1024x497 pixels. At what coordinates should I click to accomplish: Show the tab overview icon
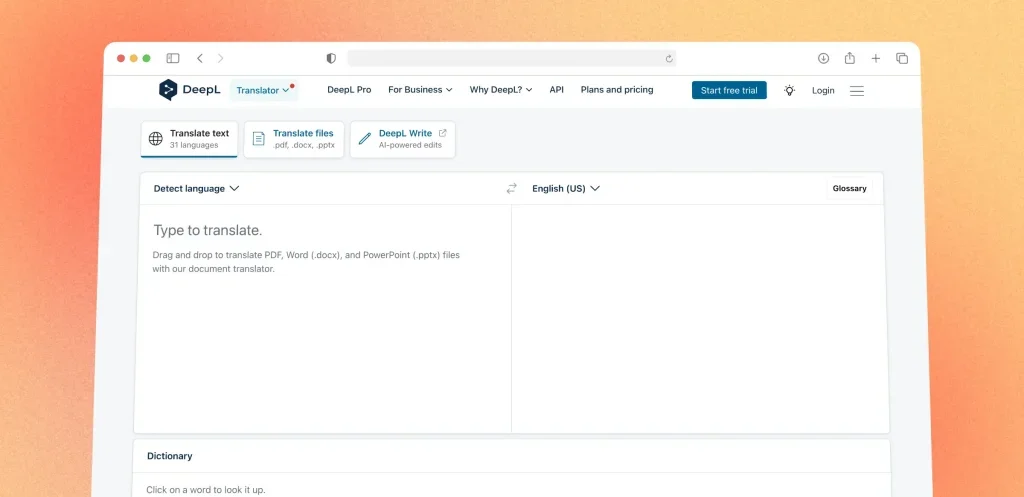[901, 58]
